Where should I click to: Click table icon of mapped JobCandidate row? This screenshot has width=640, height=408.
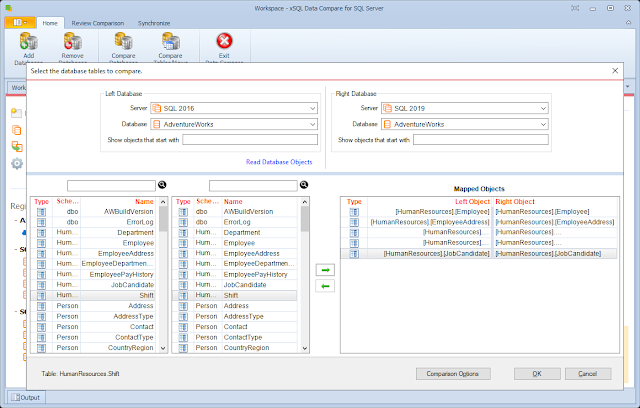pos(354,253)
